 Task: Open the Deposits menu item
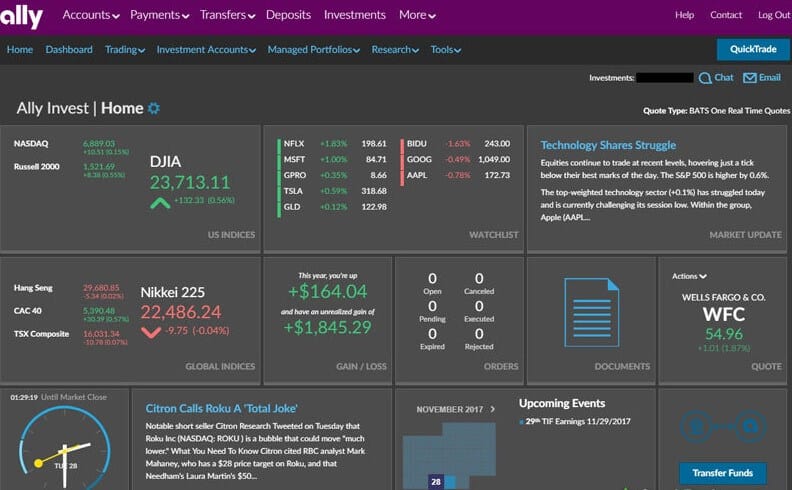click(288, 15)
